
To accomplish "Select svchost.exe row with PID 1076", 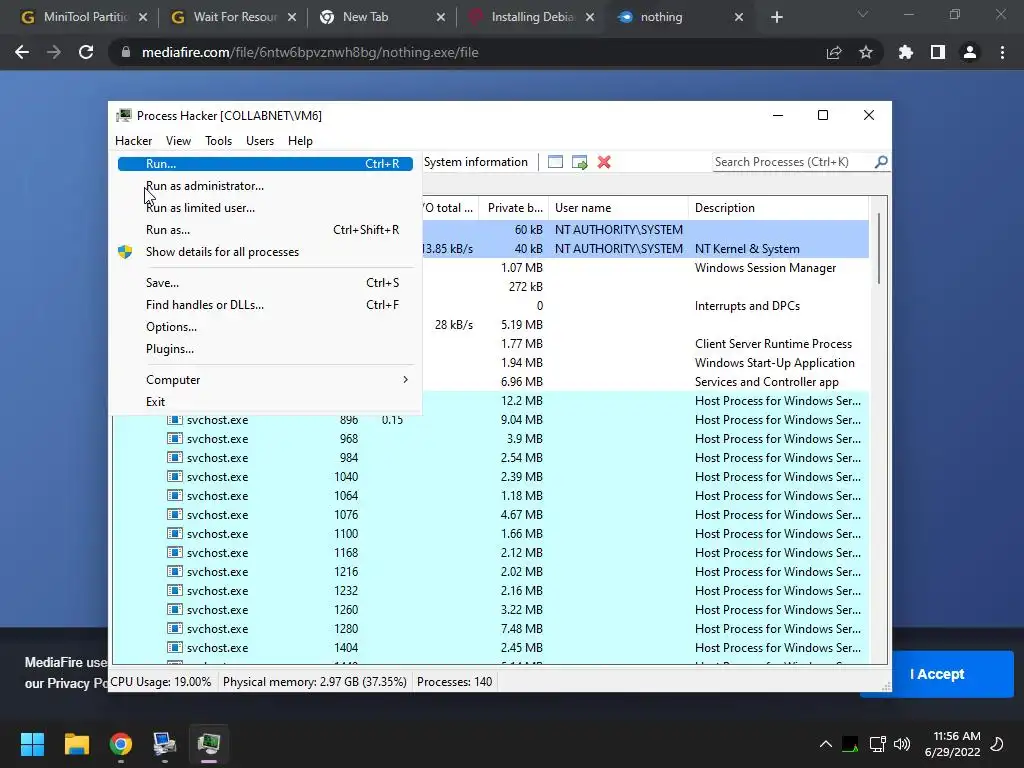I will pyautogui.click(x=490, y=515).
